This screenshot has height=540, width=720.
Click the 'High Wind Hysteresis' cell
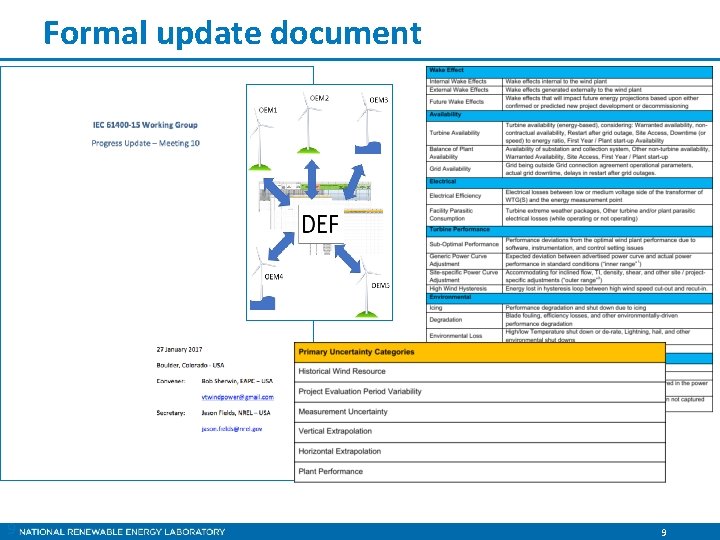tap(464, 289)
